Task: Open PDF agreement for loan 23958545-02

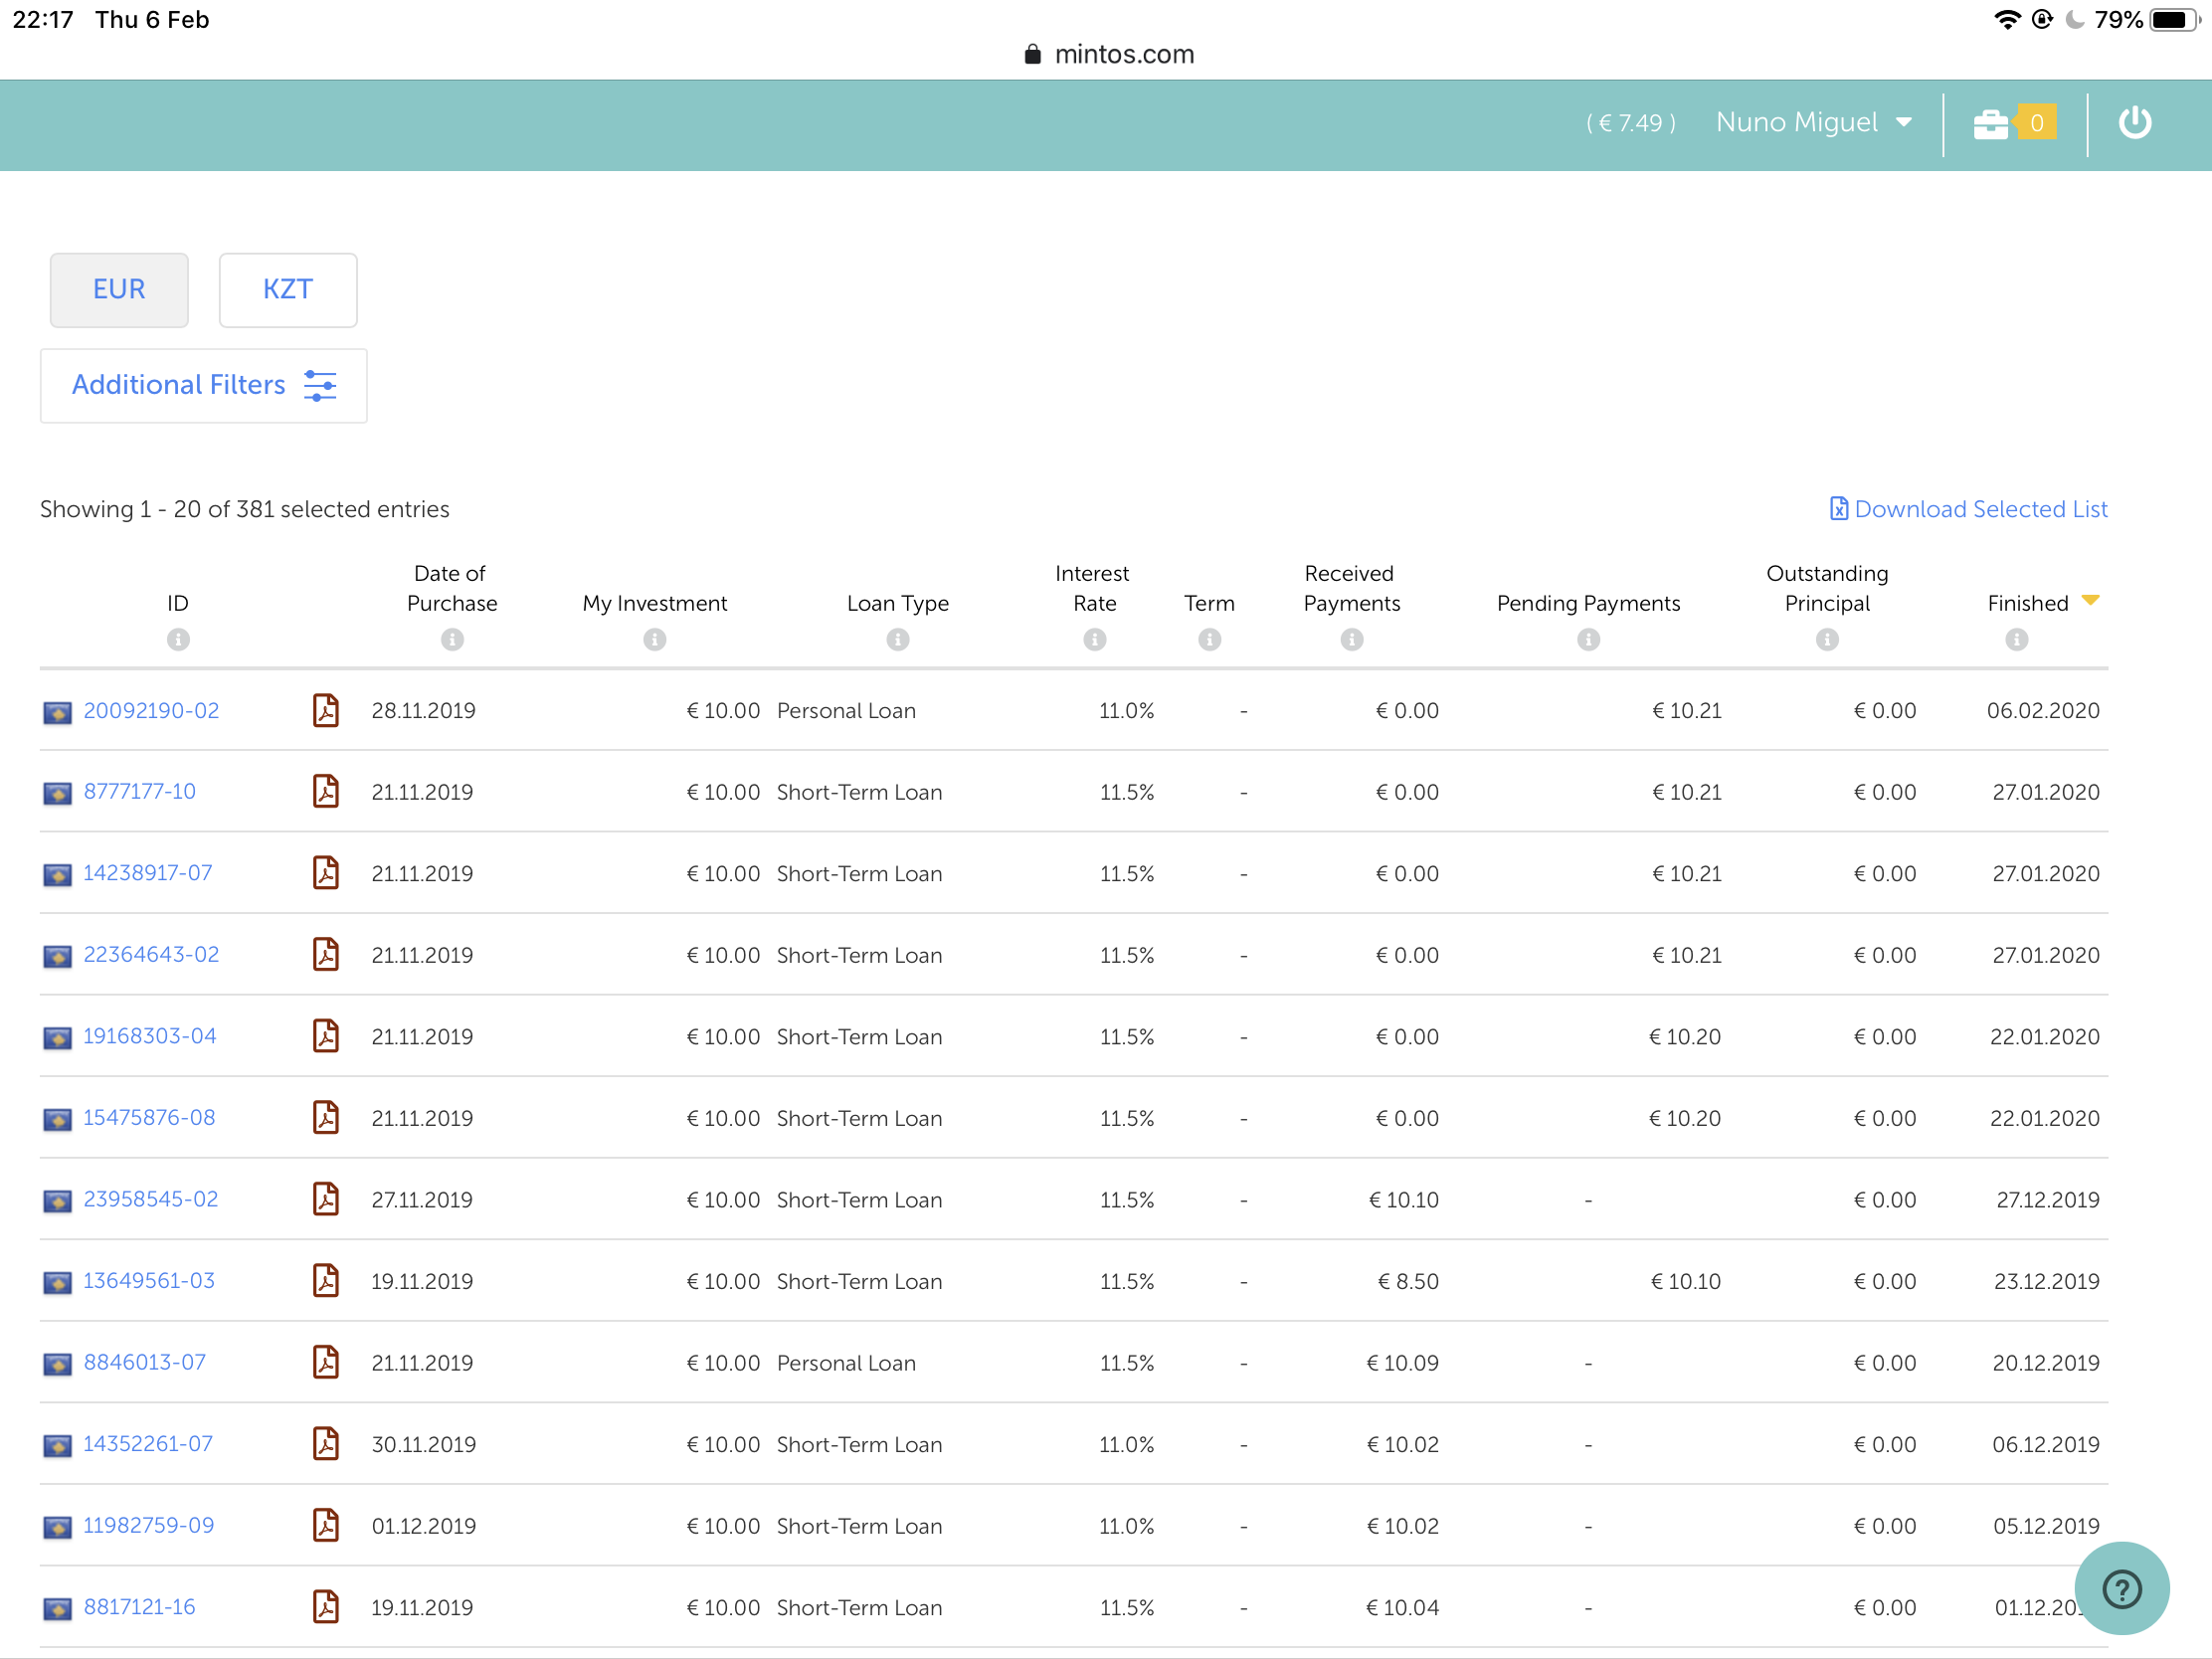Action: coord(326,1199)
